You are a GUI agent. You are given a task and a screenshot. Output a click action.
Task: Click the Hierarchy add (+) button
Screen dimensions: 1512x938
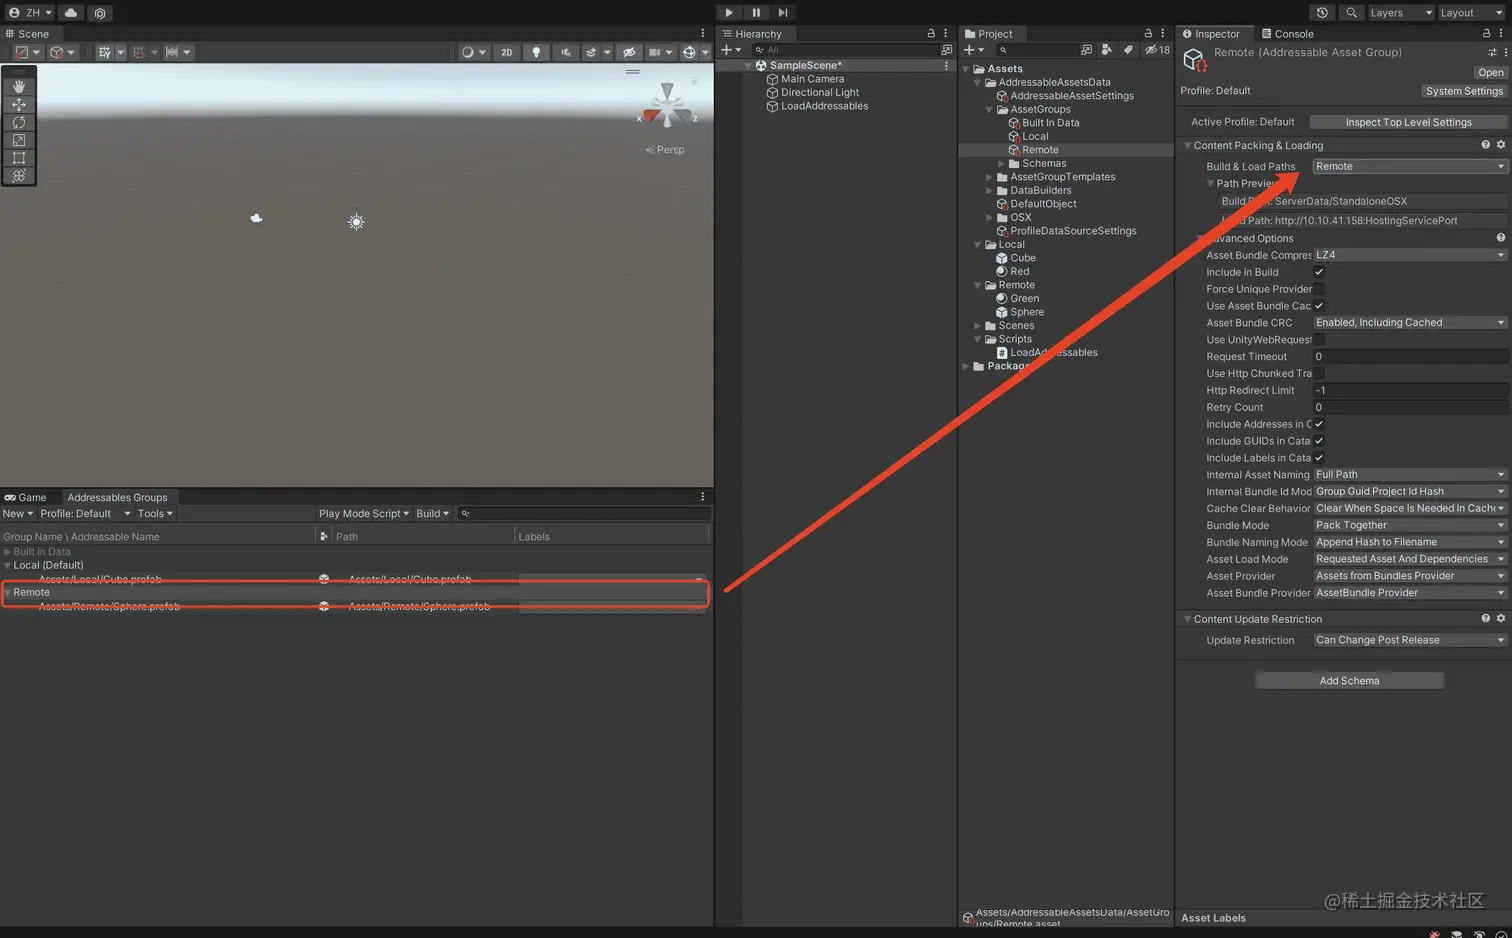(731, 50)
